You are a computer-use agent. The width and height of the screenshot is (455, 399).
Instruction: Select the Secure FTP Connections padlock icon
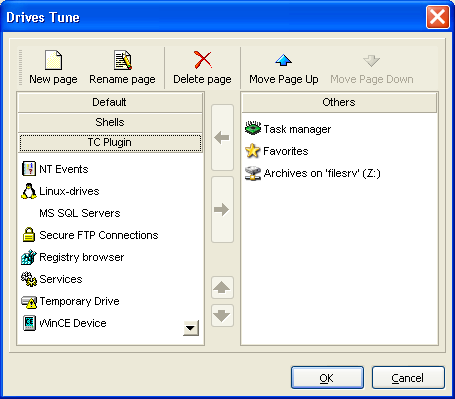29,235
